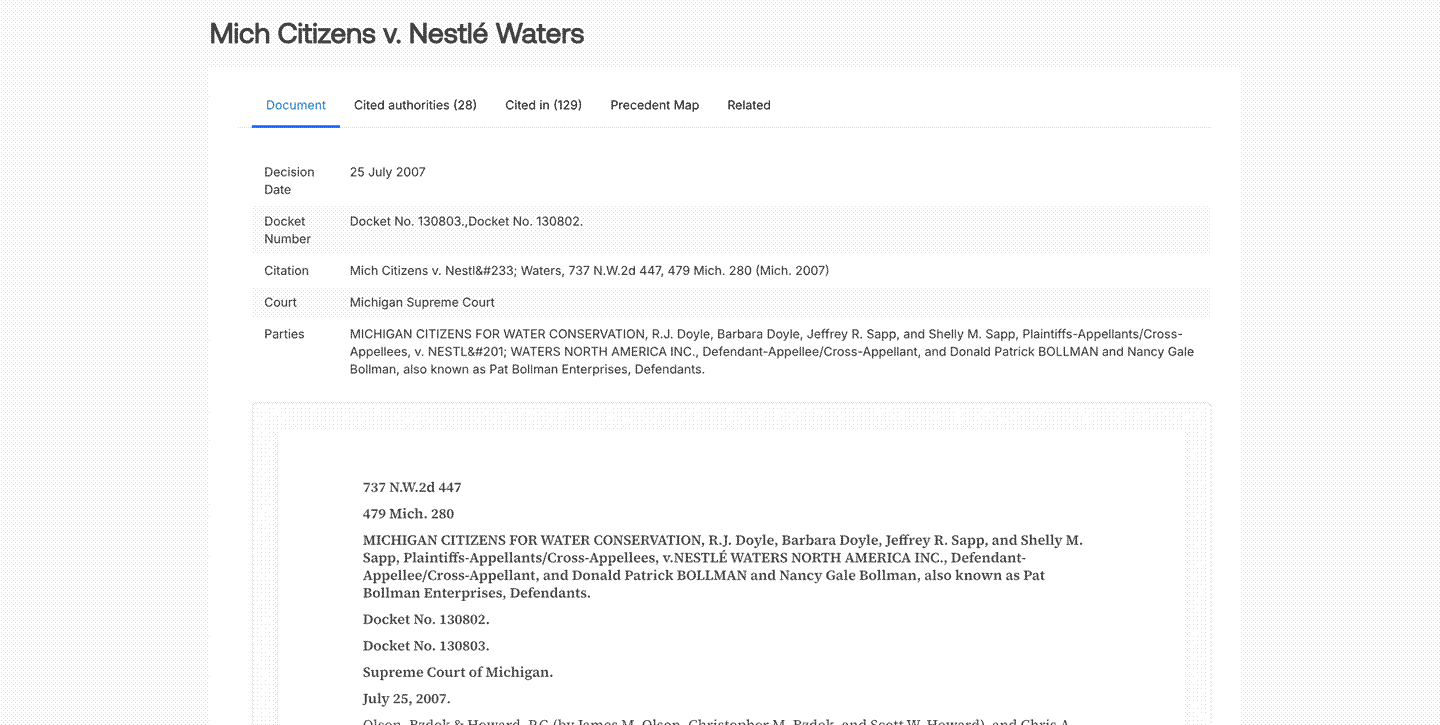Click the Court field label

tap(280, 302)
